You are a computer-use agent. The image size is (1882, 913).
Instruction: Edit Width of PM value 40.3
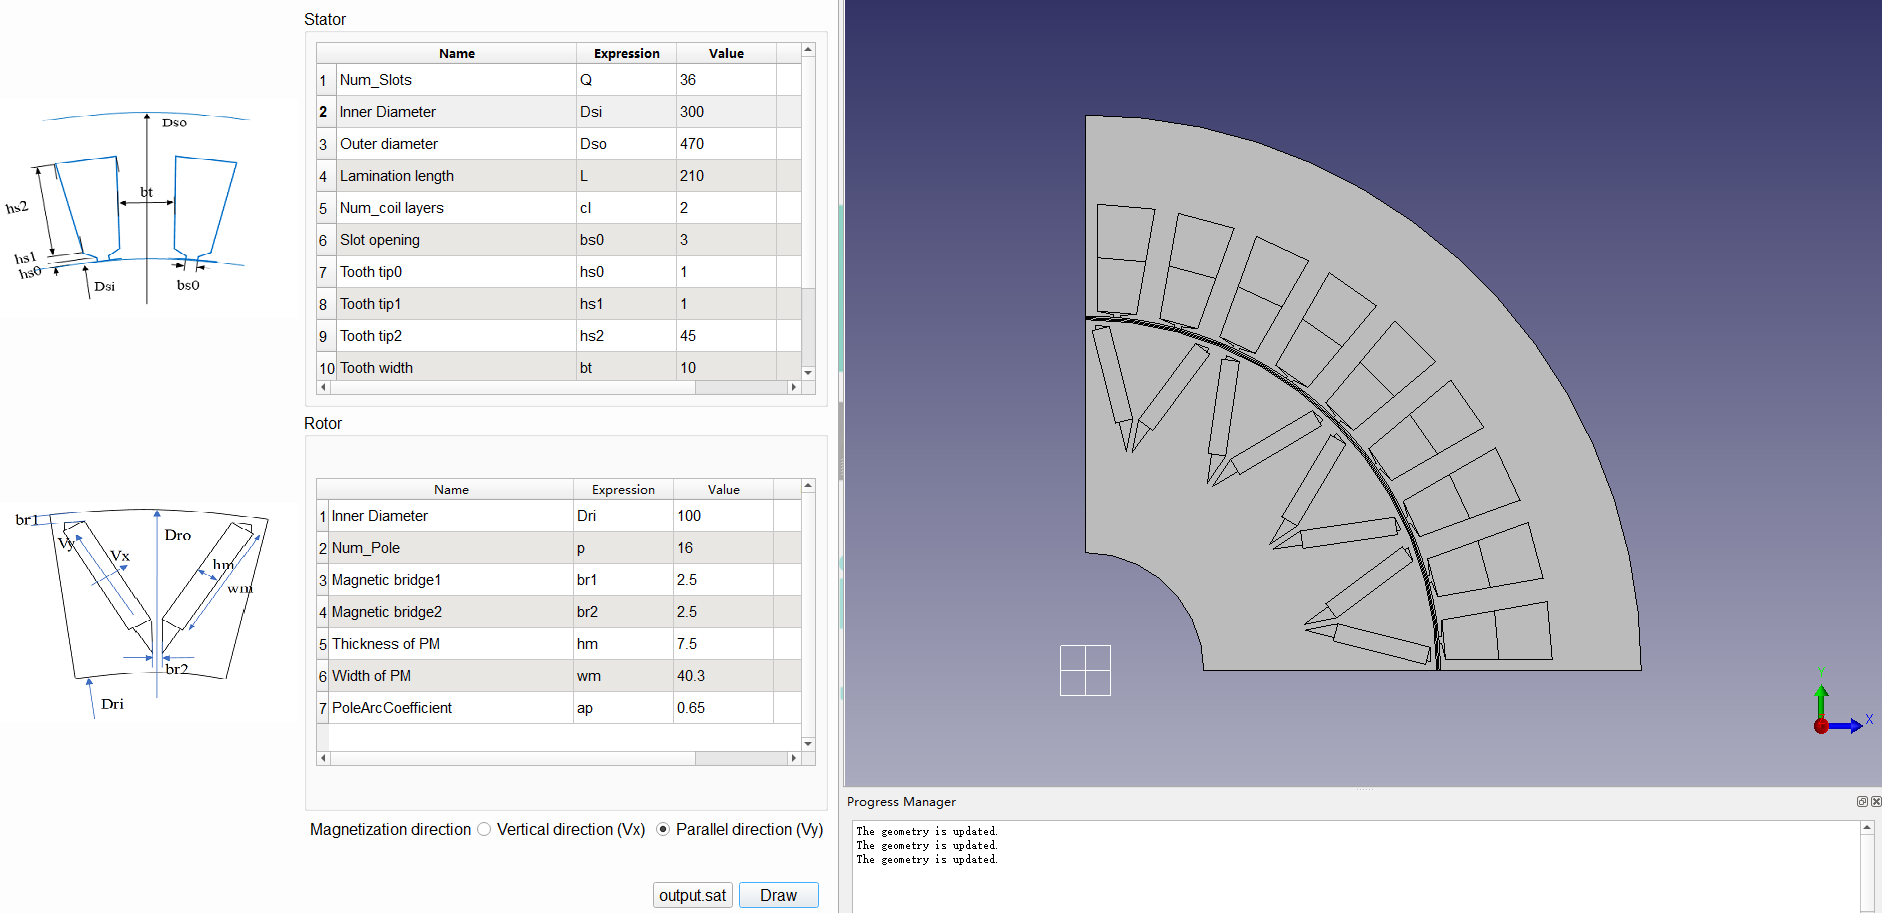(x=724, y=676)
